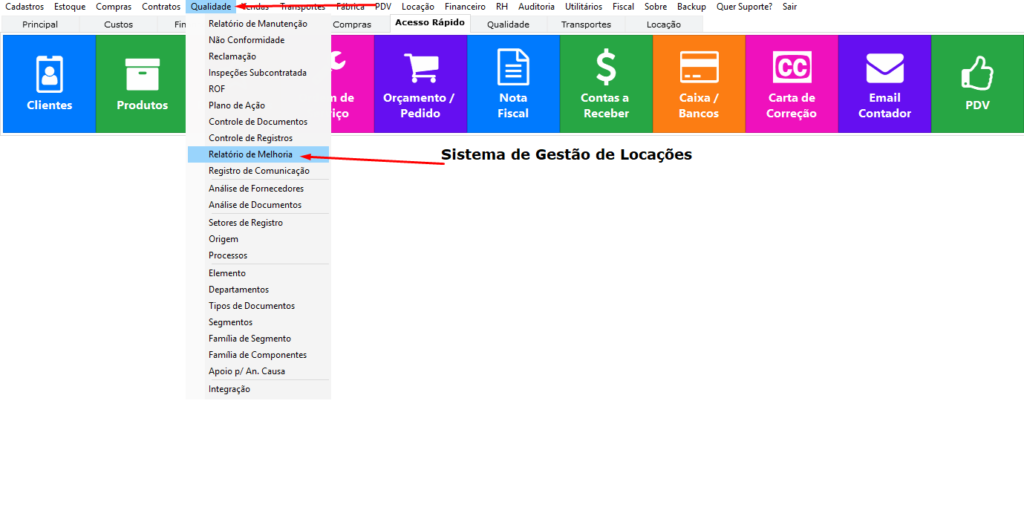Click the Caixa / Bancos card icon

pyautogui.click(x=698, y=67)
